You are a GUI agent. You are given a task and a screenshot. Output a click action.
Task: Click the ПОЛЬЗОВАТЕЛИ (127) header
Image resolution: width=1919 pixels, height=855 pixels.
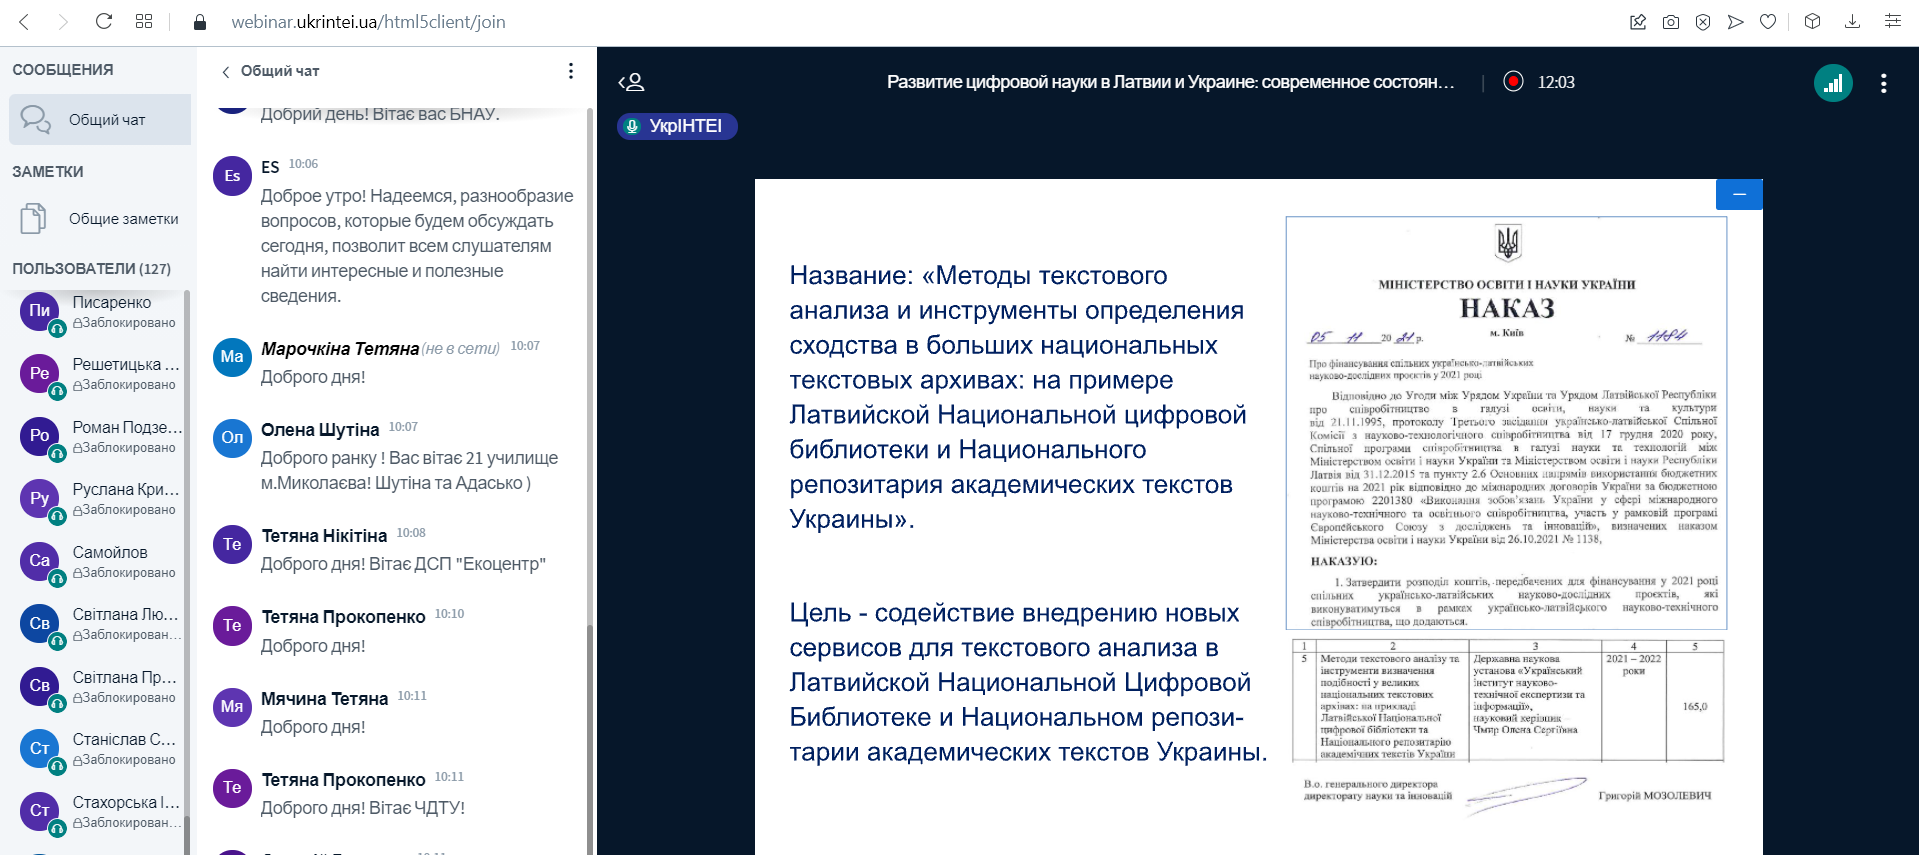91,269
